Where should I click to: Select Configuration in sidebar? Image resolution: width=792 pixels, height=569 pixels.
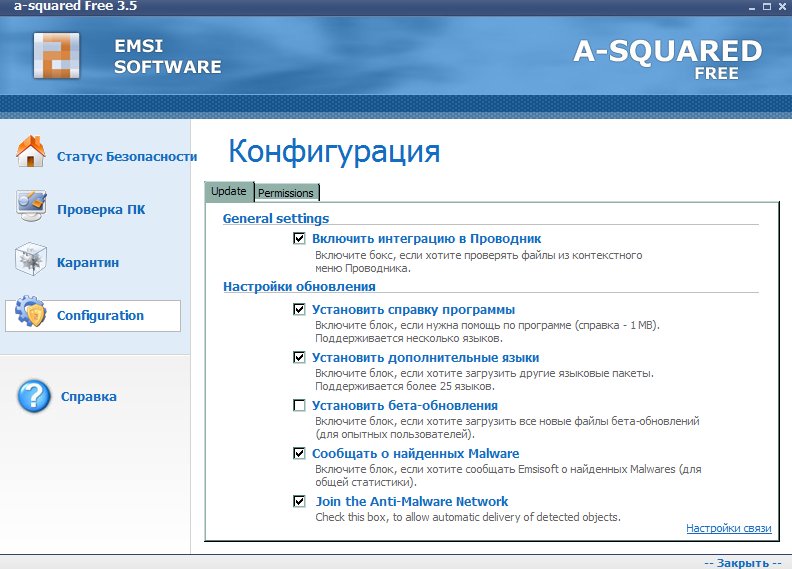coord(93,316)
